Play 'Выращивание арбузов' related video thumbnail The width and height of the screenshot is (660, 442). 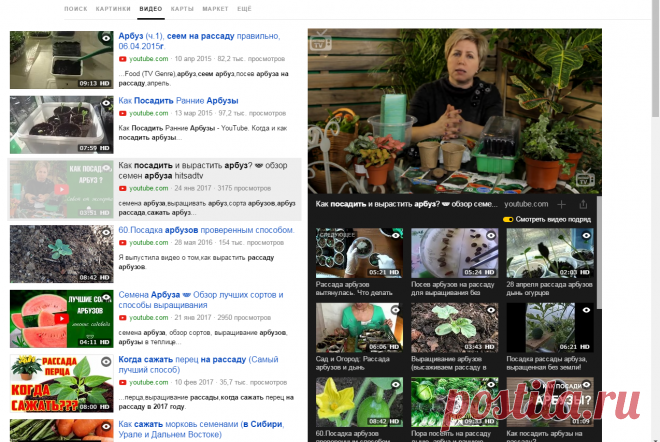coord(455,328)
